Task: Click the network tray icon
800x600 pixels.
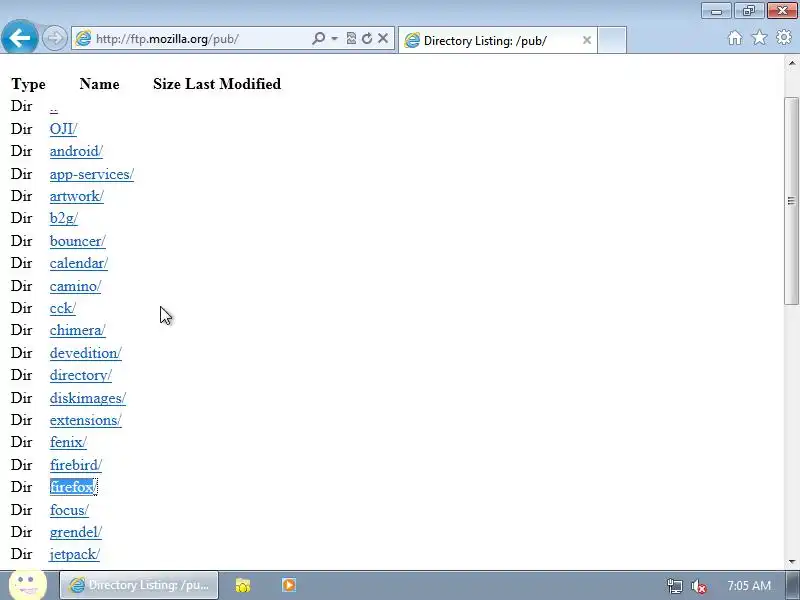Action: pyautogui.click(x=674, y=586)
